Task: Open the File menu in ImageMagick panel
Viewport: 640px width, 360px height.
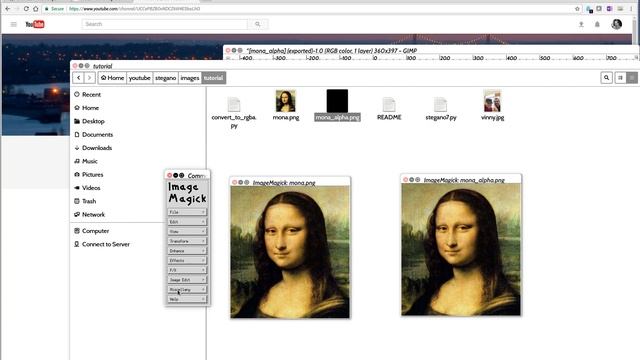Action: 187,212
